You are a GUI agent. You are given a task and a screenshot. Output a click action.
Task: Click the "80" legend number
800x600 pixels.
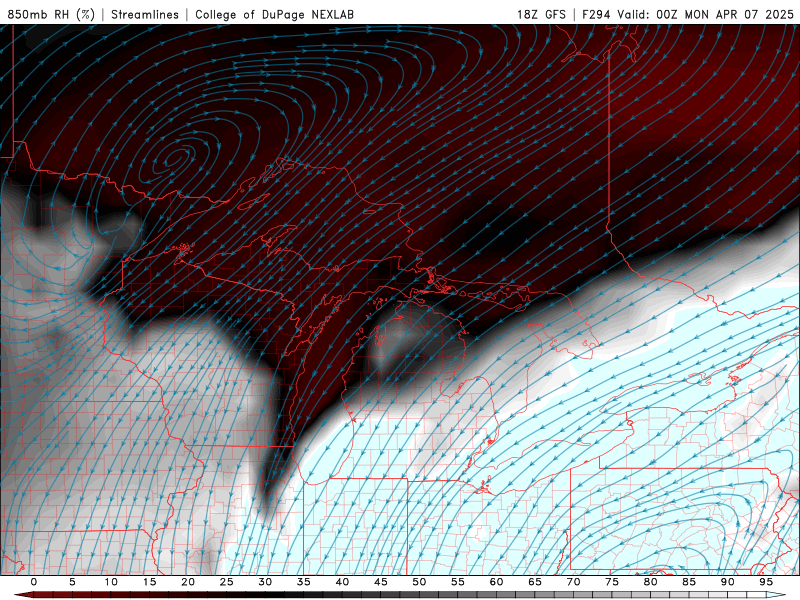[650, 582]
